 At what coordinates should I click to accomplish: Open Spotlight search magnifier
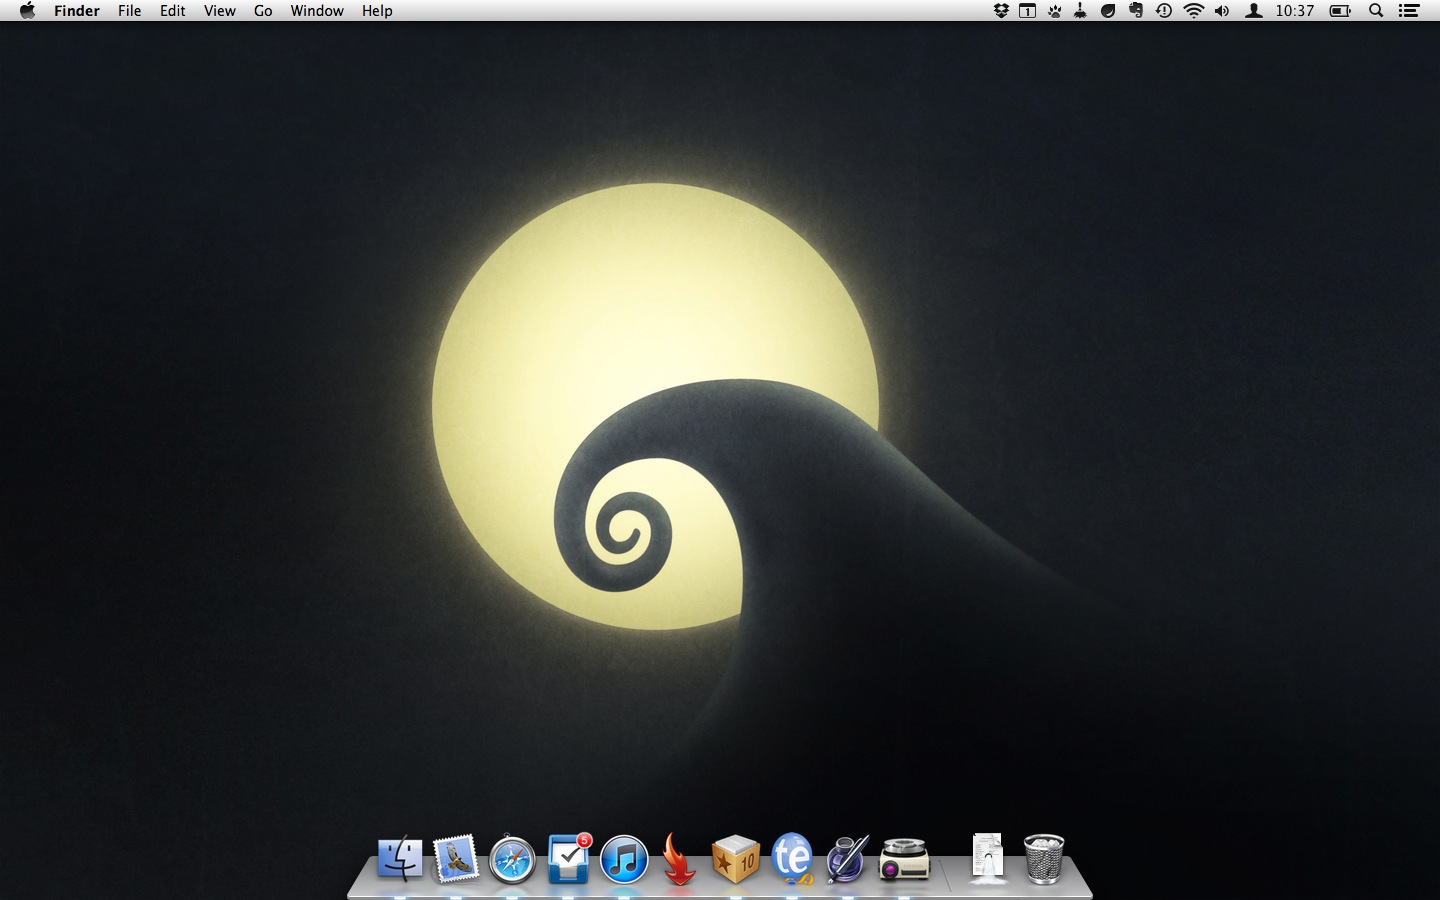point(1376,11)
